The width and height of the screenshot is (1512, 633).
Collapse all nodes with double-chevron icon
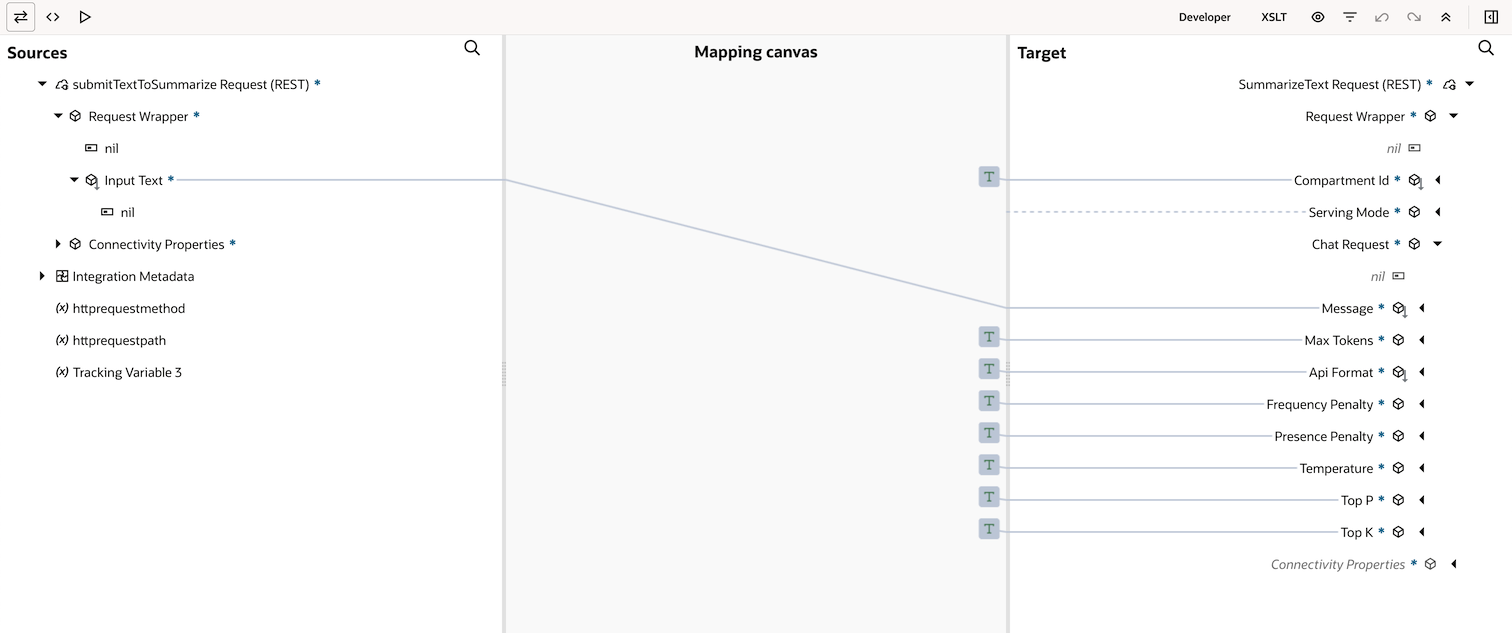point(1446,17)
